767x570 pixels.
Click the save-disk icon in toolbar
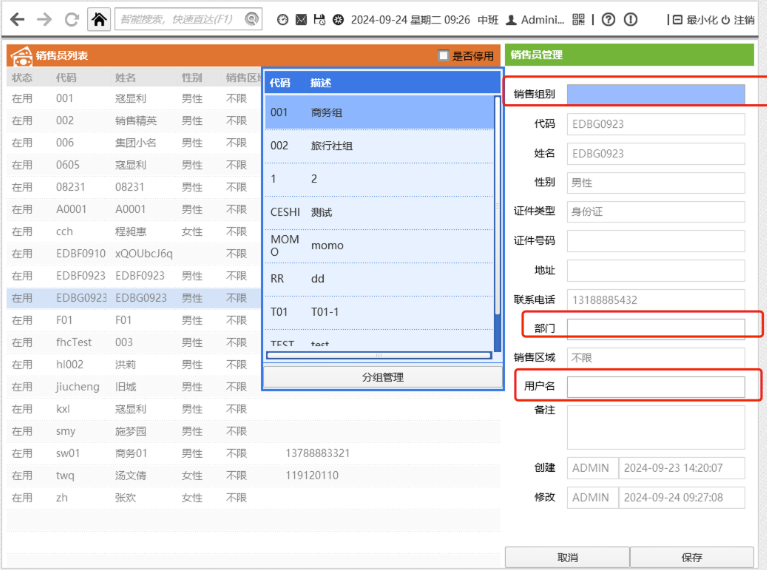(x=319, y=20)
